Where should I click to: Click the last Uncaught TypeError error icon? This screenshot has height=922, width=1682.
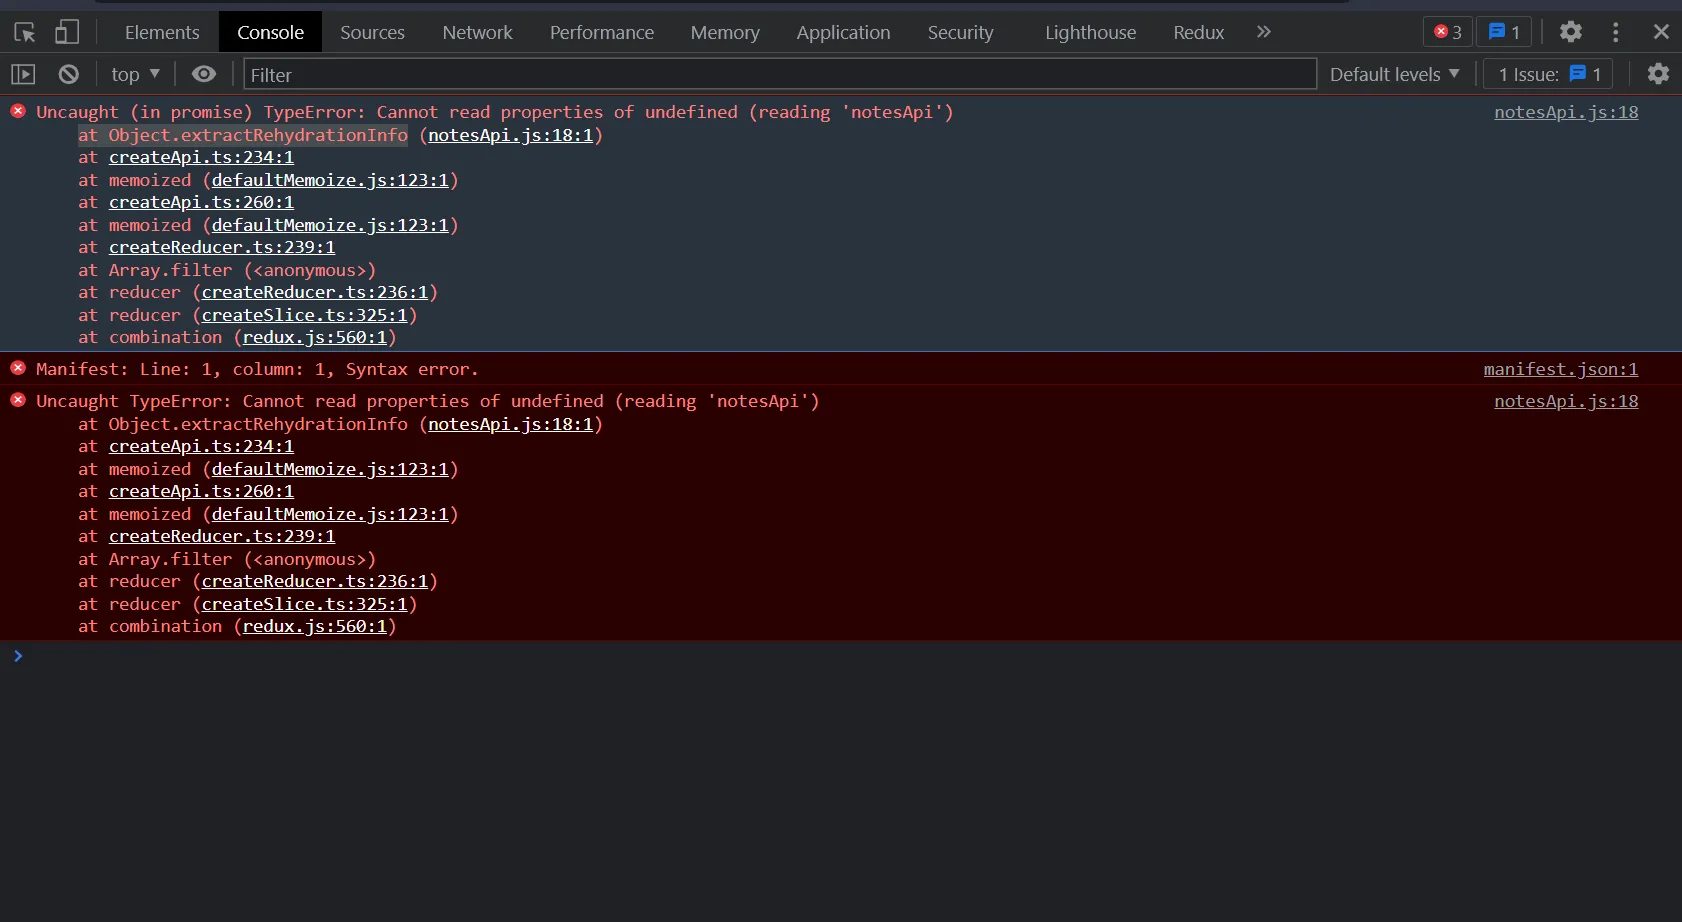pos(18,400)
